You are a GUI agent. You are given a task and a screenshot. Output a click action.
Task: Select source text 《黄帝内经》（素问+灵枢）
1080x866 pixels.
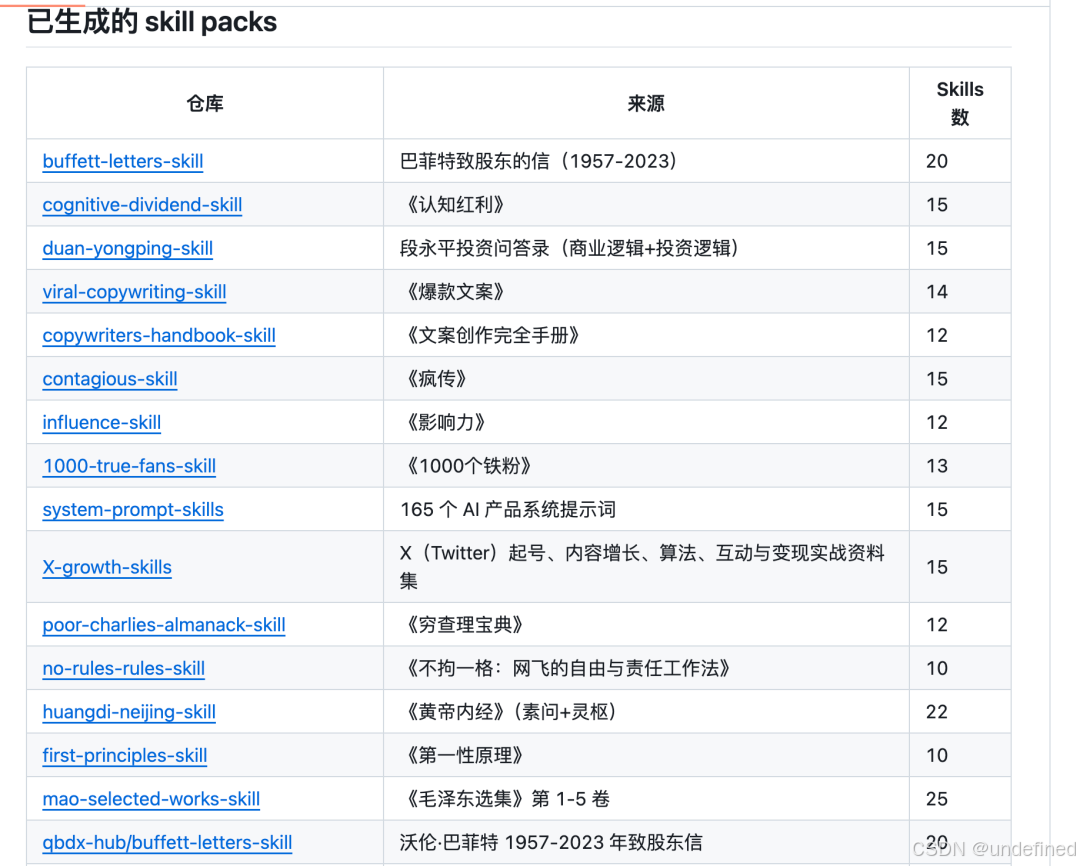(511, 712)
